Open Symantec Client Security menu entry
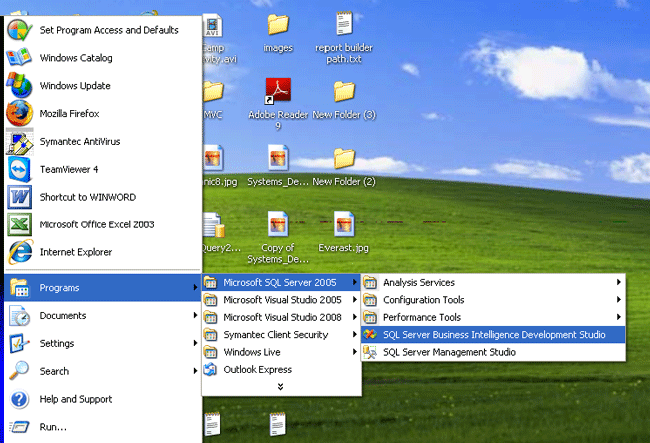This screenshot has width=650, height=443. 281,334
